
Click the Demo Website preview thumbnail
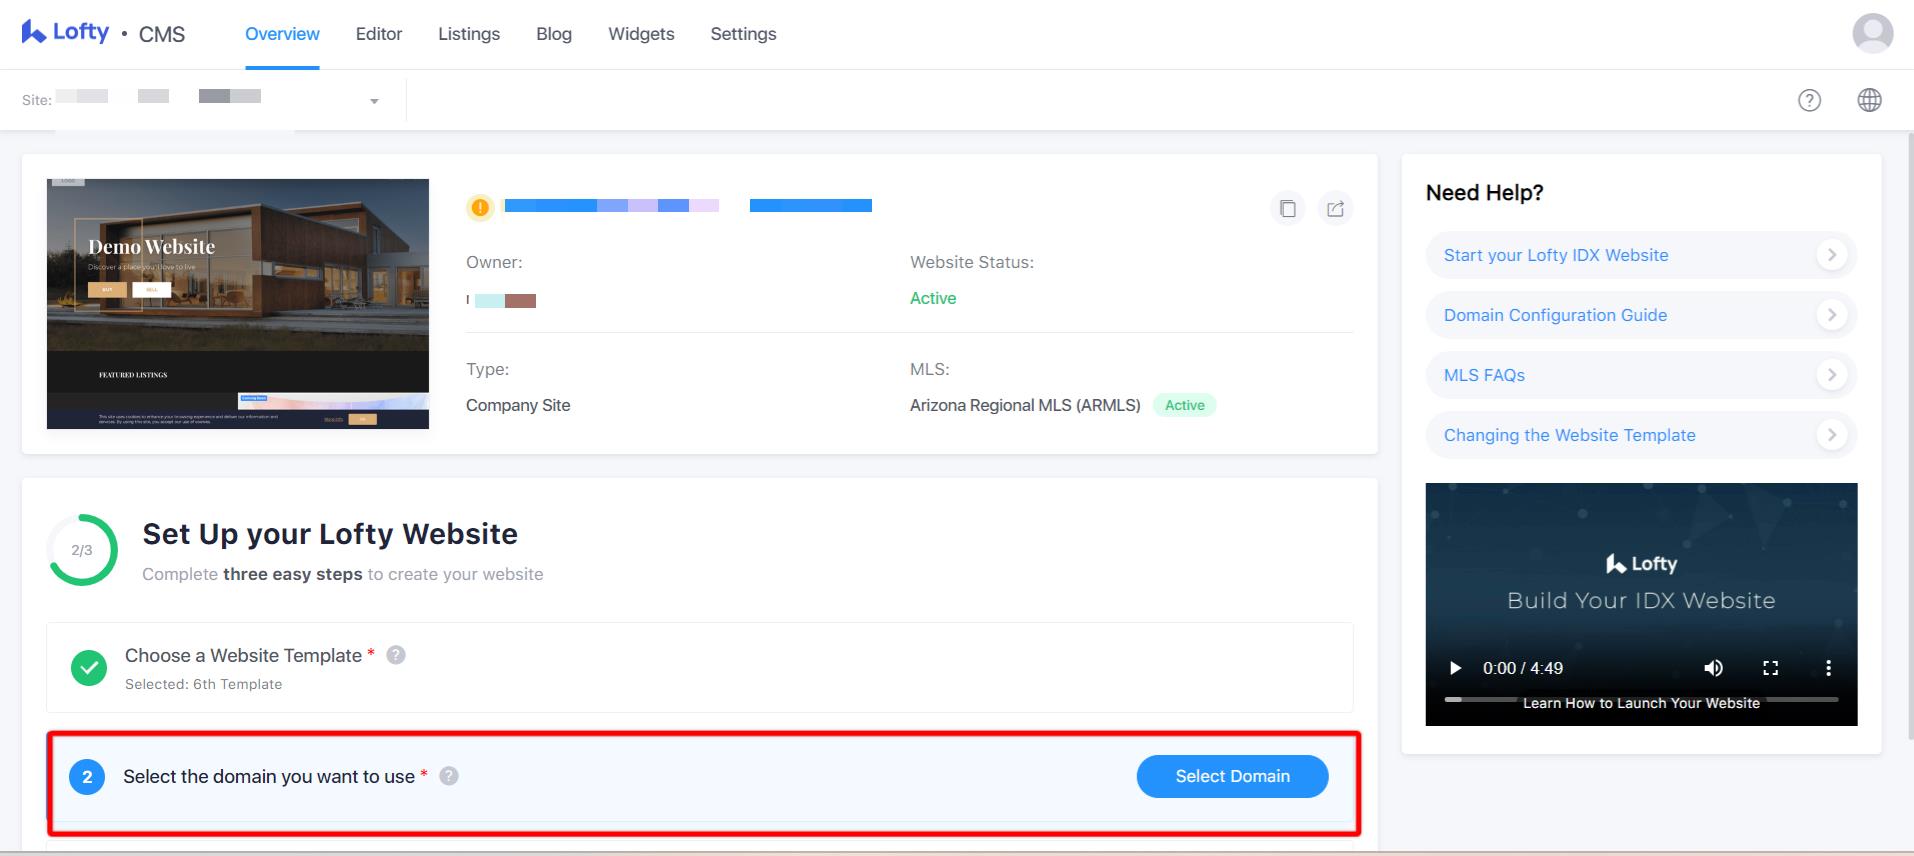pos(238,304)
